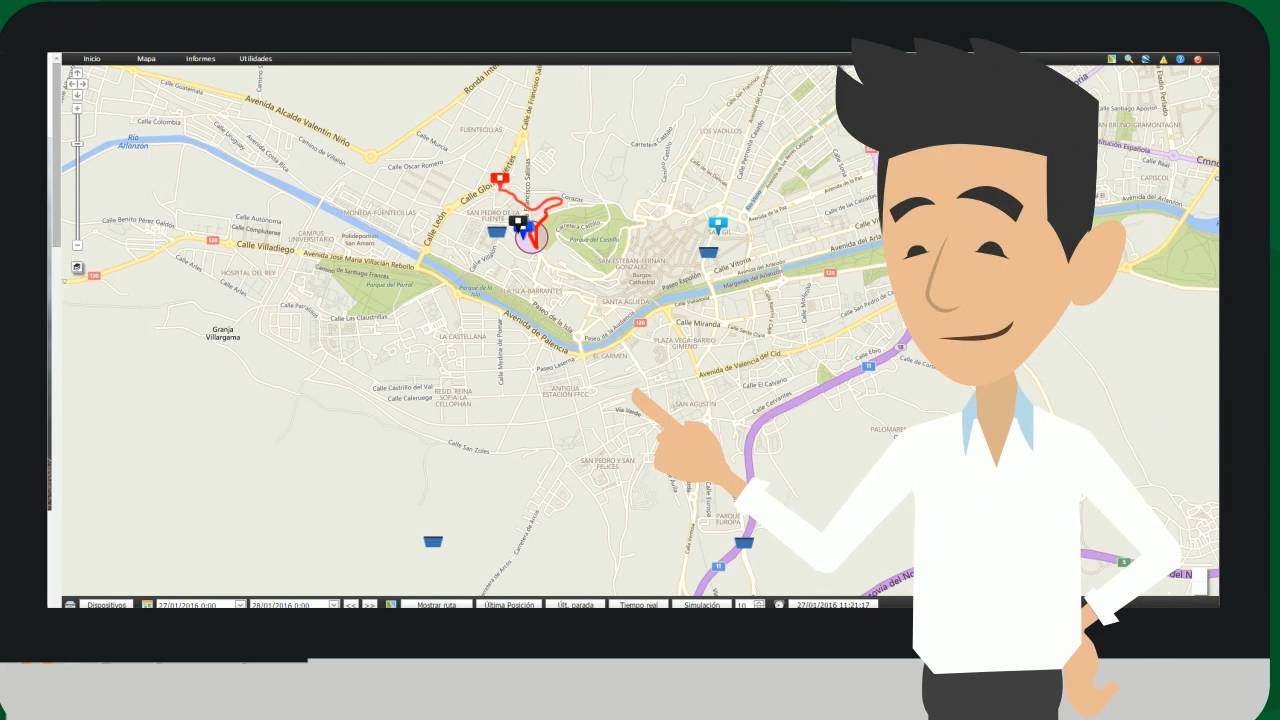
Task: Open the blue help icon
Action: (x=1180, y=59)
